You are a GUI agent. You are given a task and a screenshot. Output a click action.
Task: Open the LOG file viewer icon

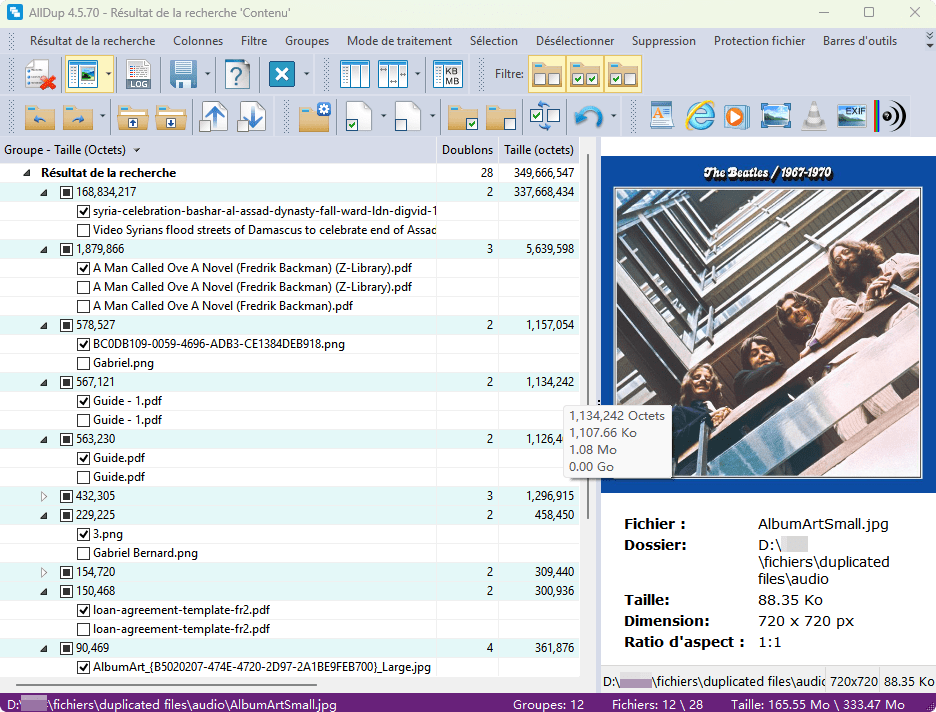tap(138, 75)
